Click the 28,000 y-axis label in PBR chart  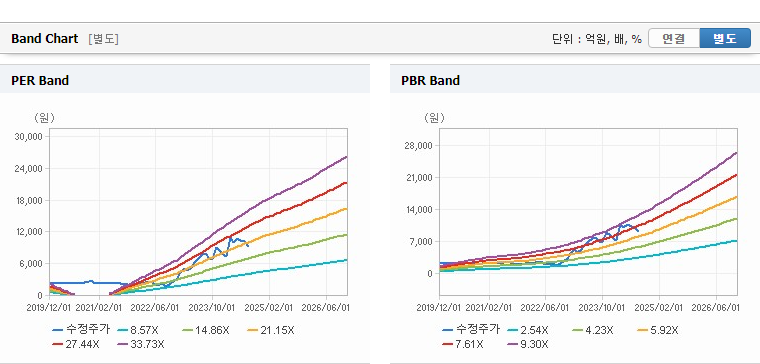[420, 146]
